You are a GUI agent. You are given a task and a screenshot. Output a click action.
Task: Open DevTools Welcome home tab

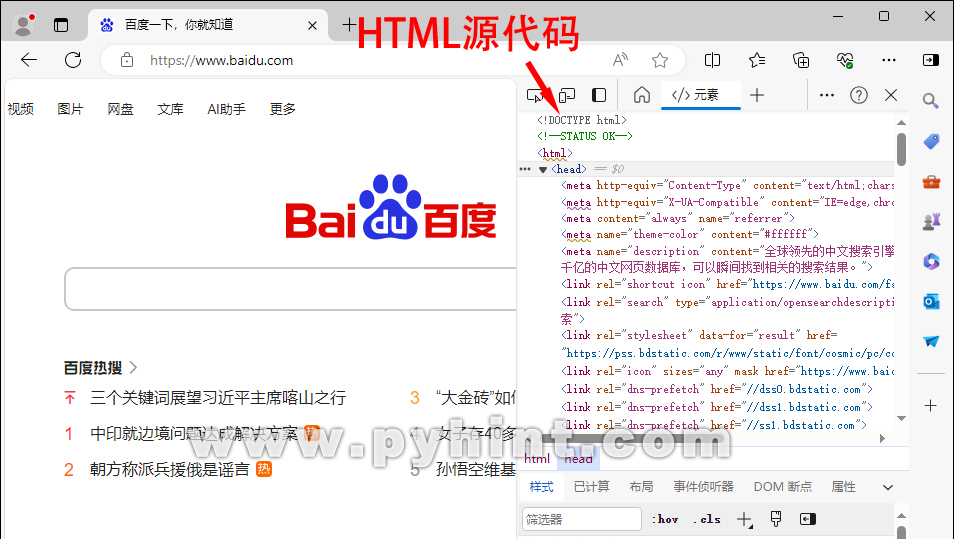click(641, 95)
